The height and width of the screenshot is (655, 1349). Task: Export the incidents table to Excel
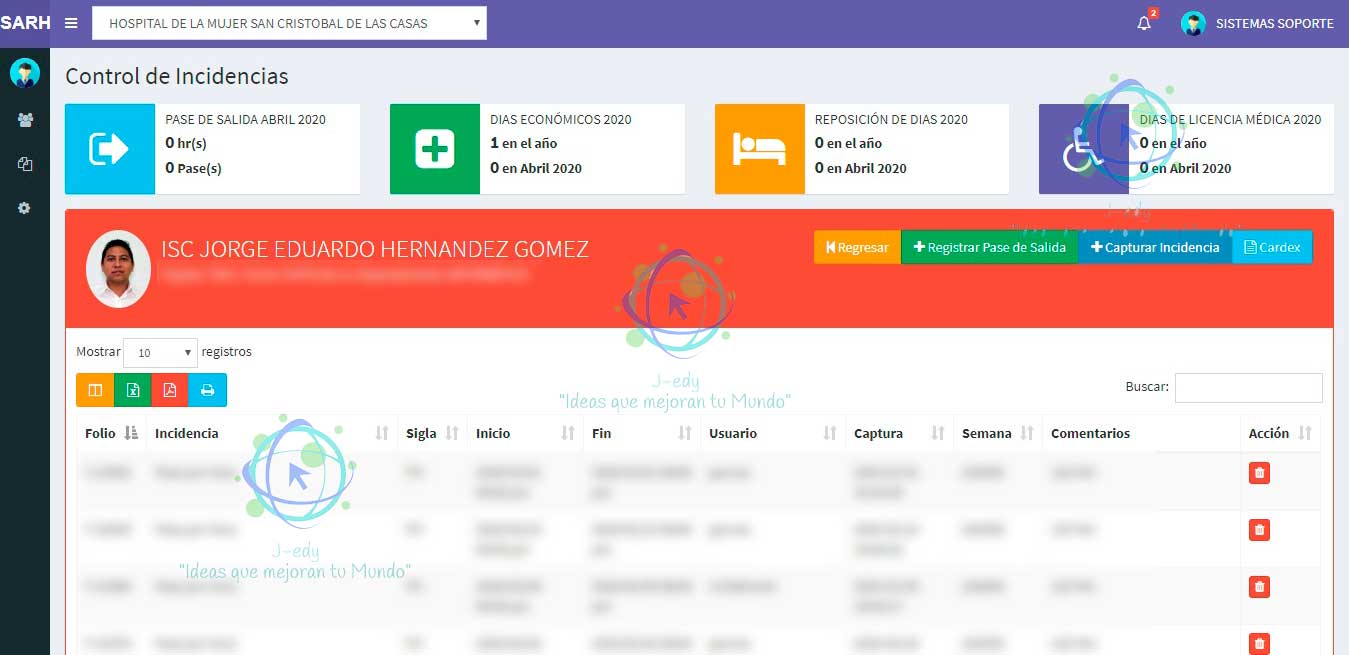[133, 390]
